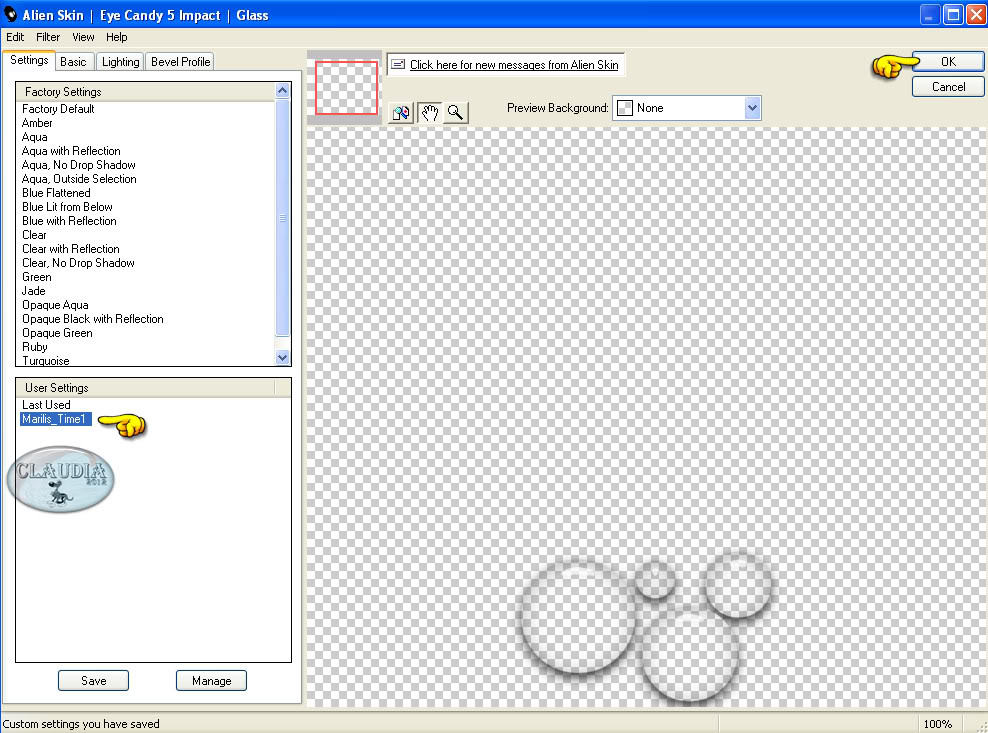
Task: Select the magnifier zoom tool
Action: coord(456,113)
